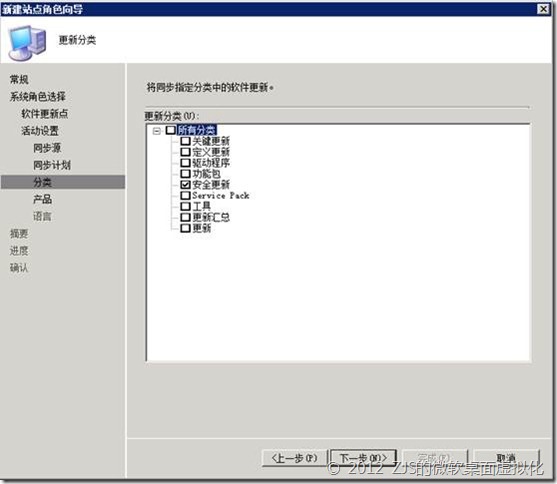Go to the 产品 step
Screen dimensions: 557x484
pyautogui.click(x=43, y=199)
